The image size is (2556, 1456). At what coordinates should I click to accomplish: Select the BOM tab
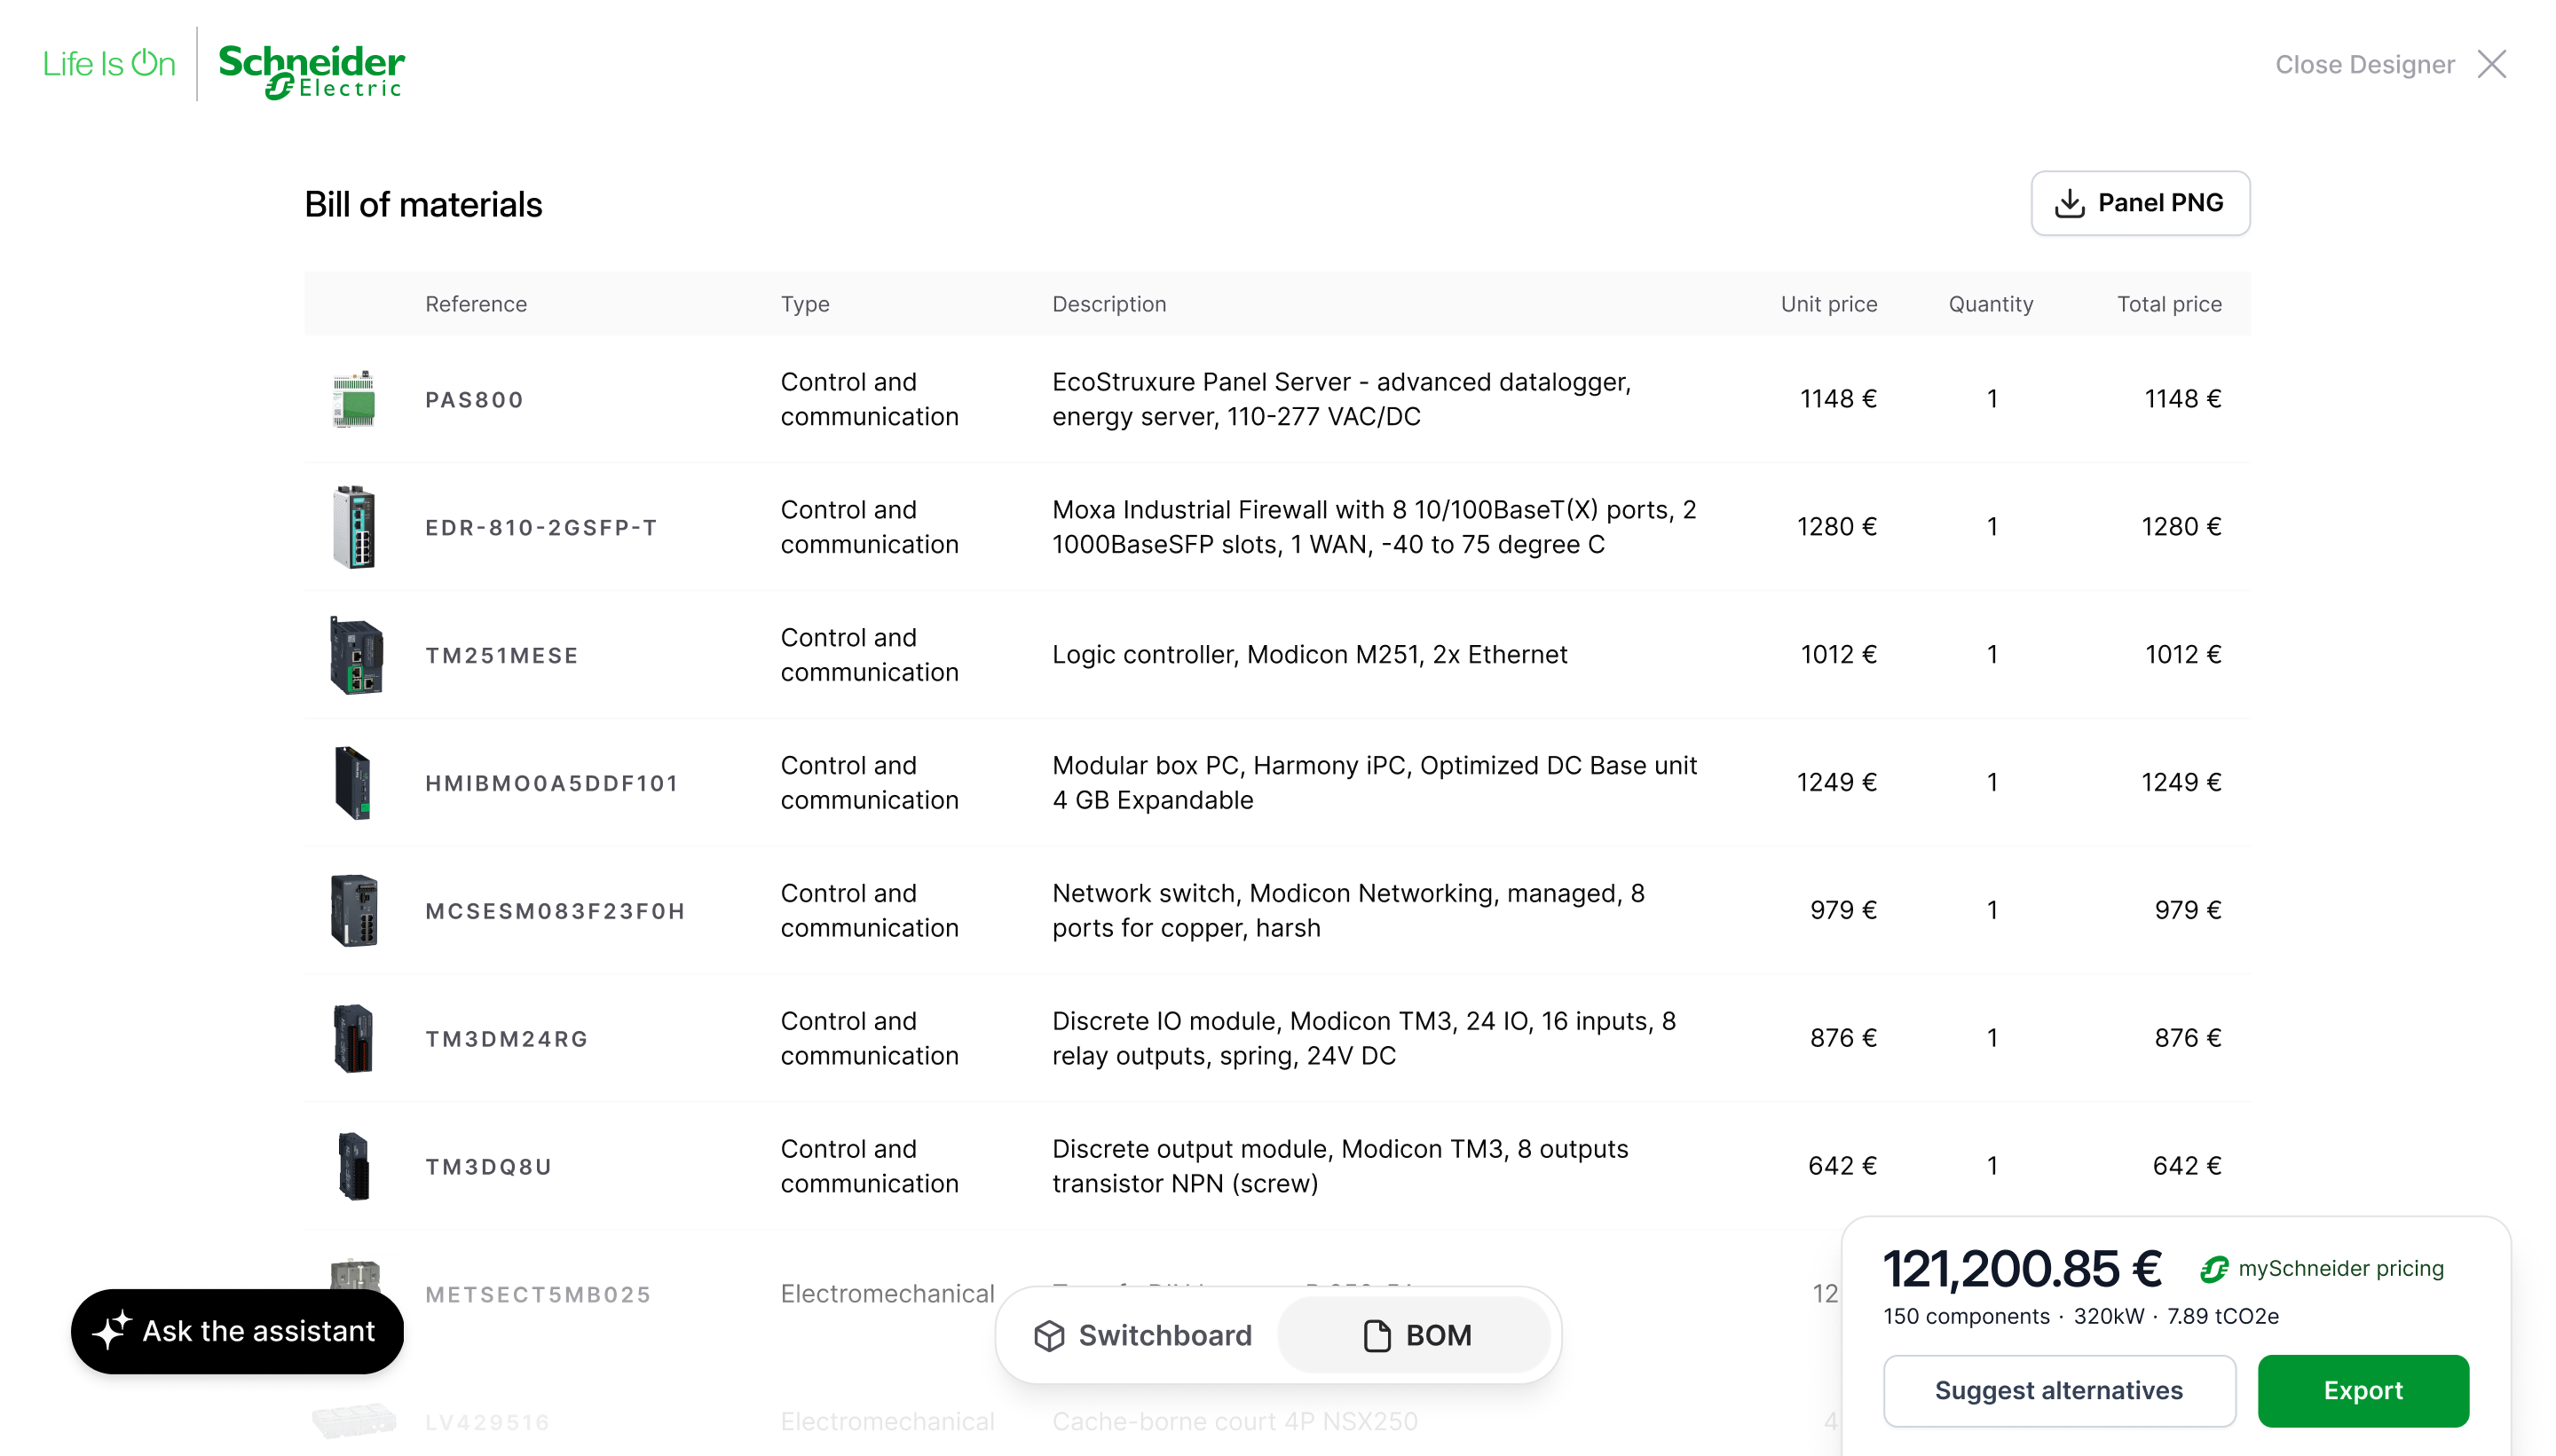pos(1414,1336)
